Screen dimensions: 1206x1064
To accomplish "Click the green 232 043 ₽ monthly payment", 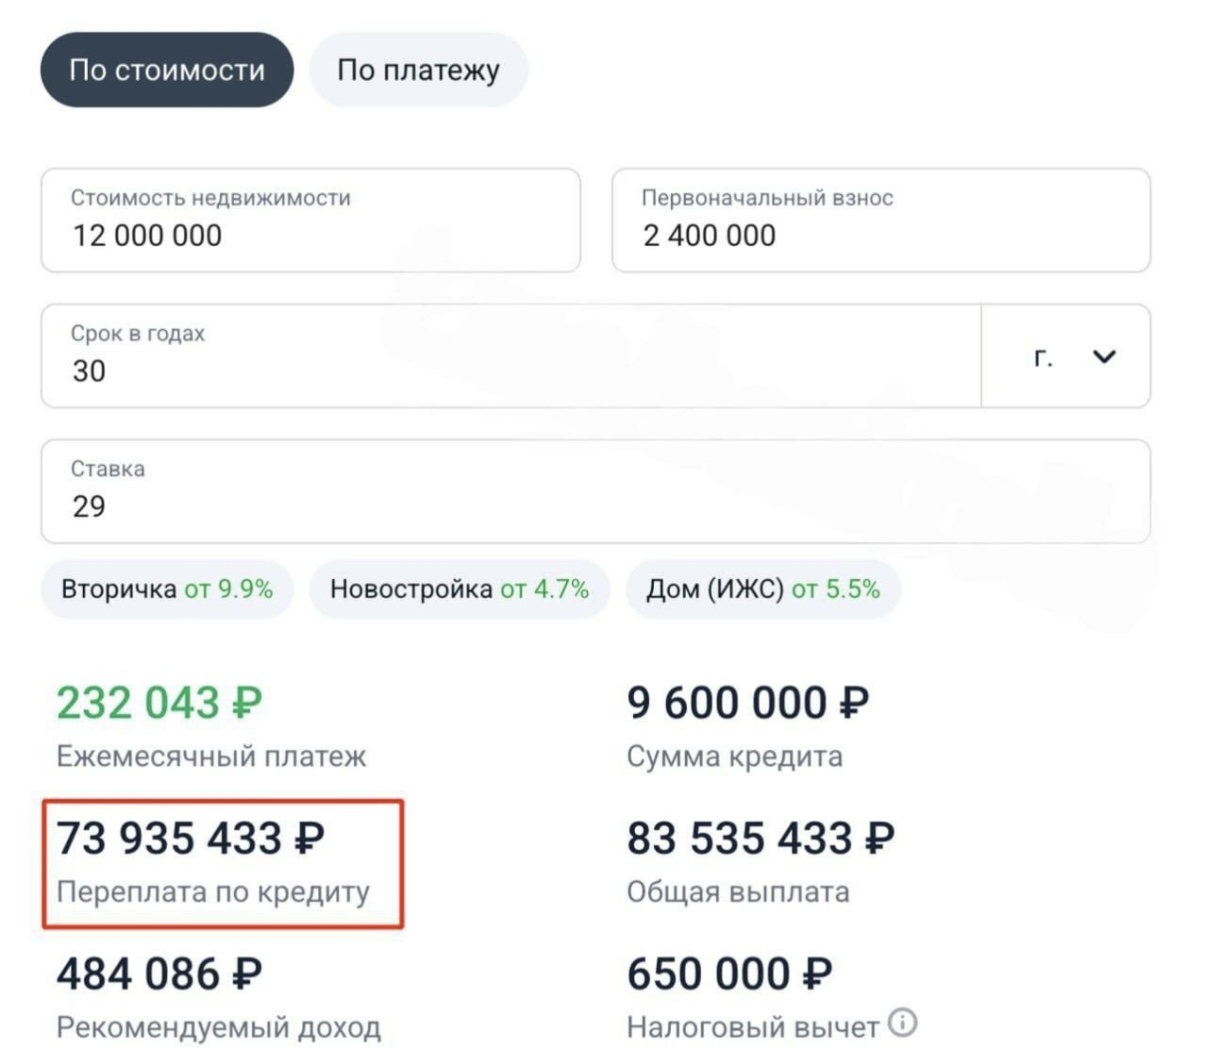I will coord(159,703).
